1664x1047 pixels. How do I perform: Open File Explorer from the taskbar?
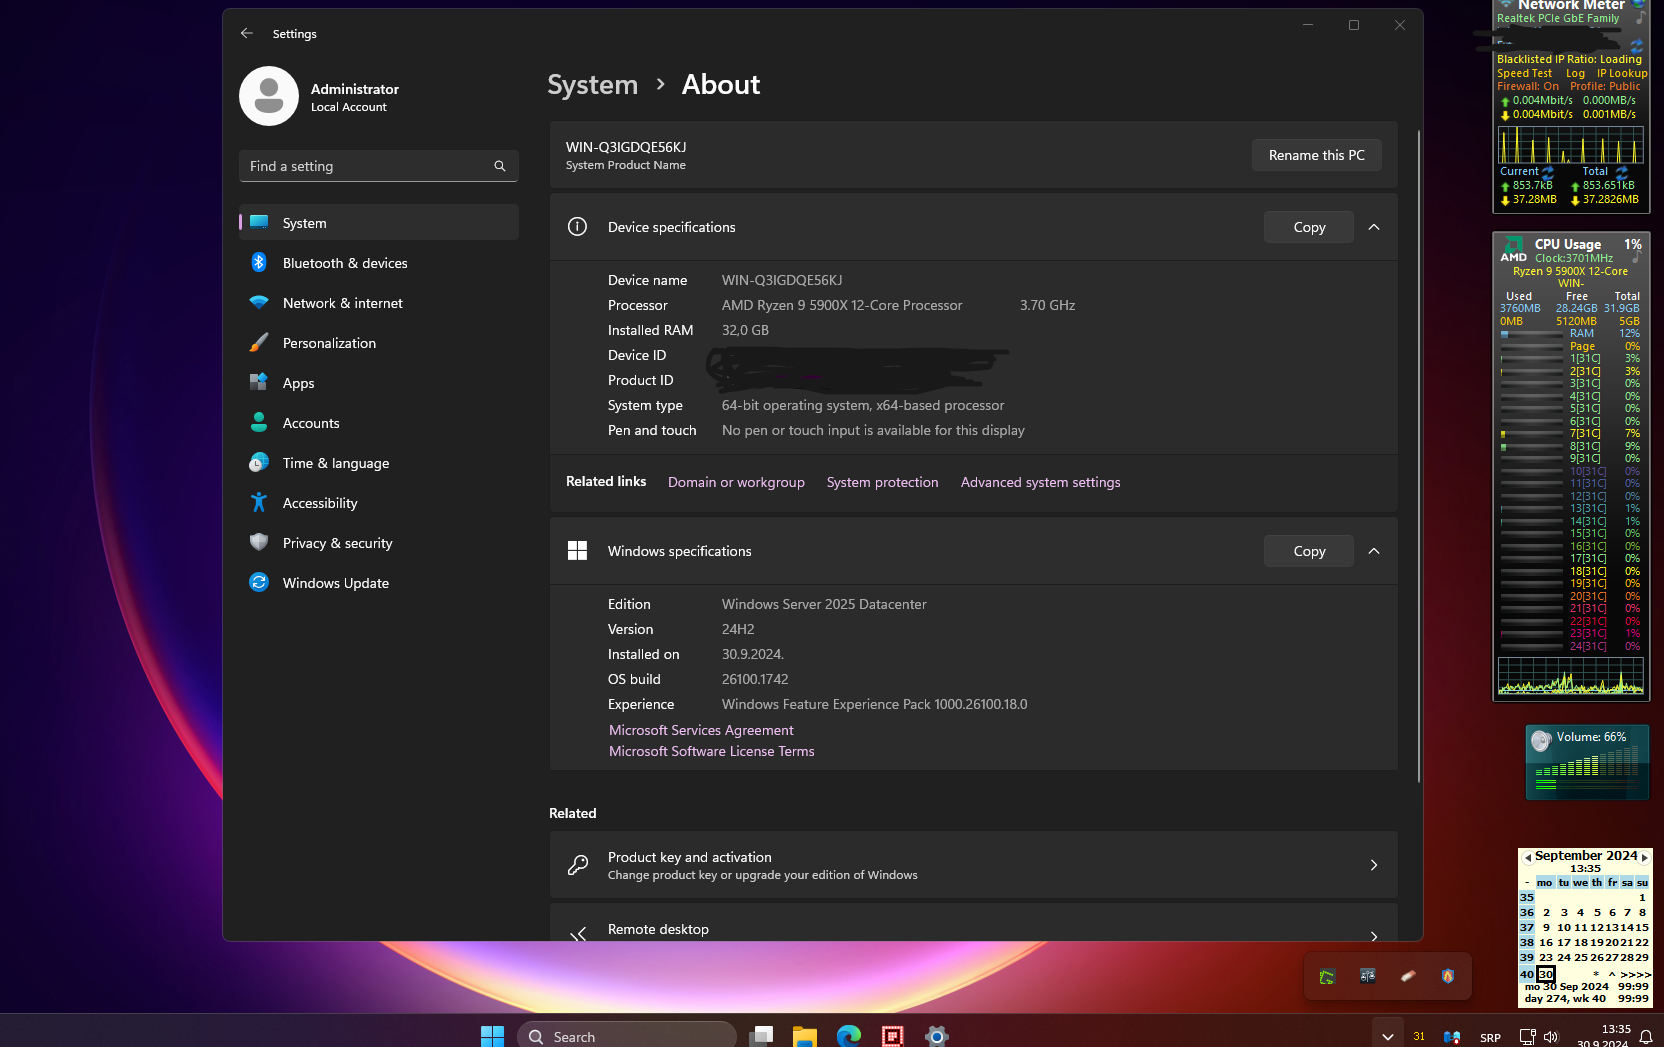coord(805,1036)
